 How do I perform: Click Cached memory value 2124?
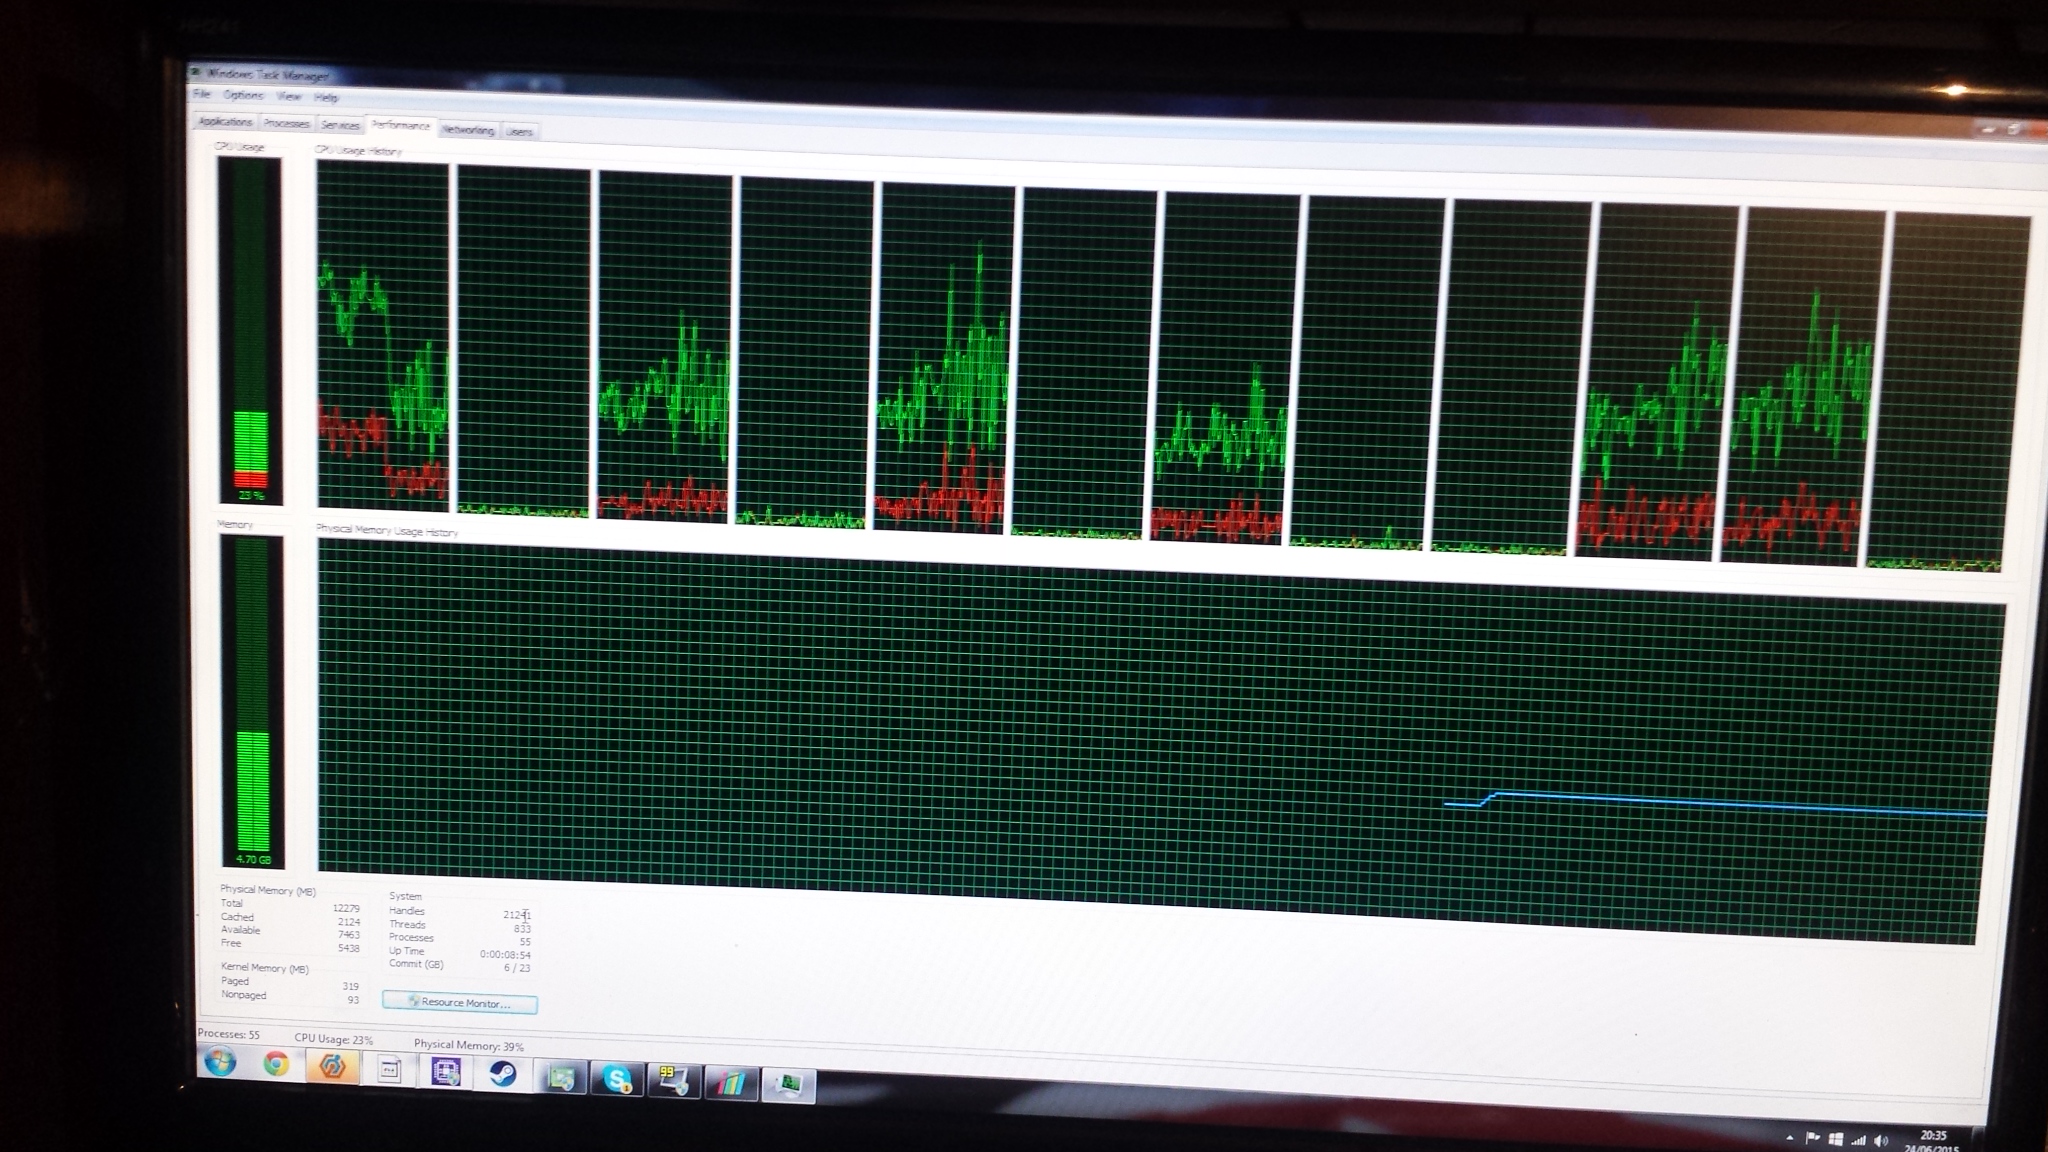pyautogui.click(x=348, y=922)
